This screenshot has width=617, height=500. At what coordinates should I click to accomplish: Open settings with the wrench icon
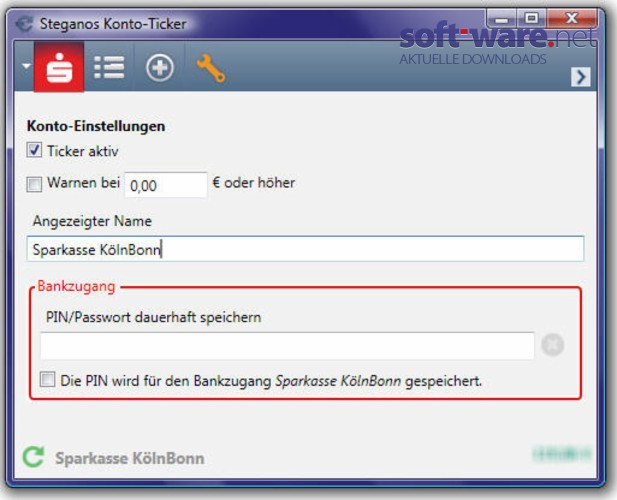point(211,68)
